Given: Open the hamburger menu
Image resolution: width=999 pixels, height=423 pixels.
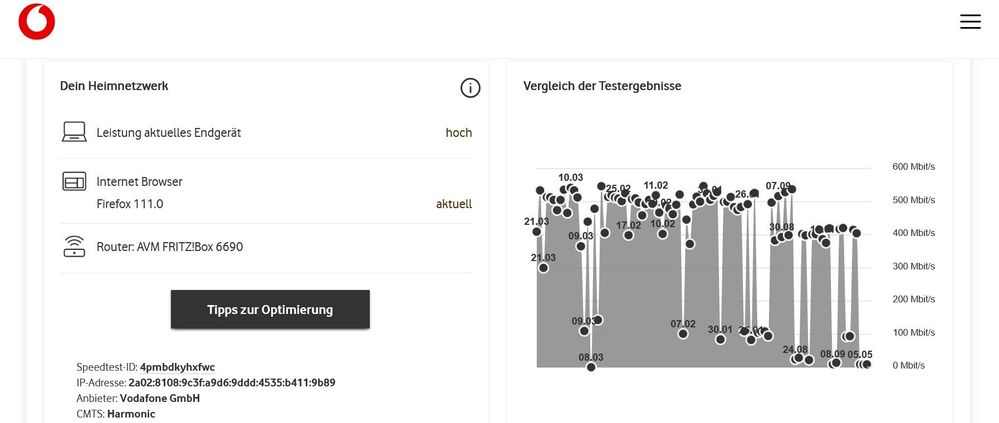Looking at the screenshot, I should [970, 22].
